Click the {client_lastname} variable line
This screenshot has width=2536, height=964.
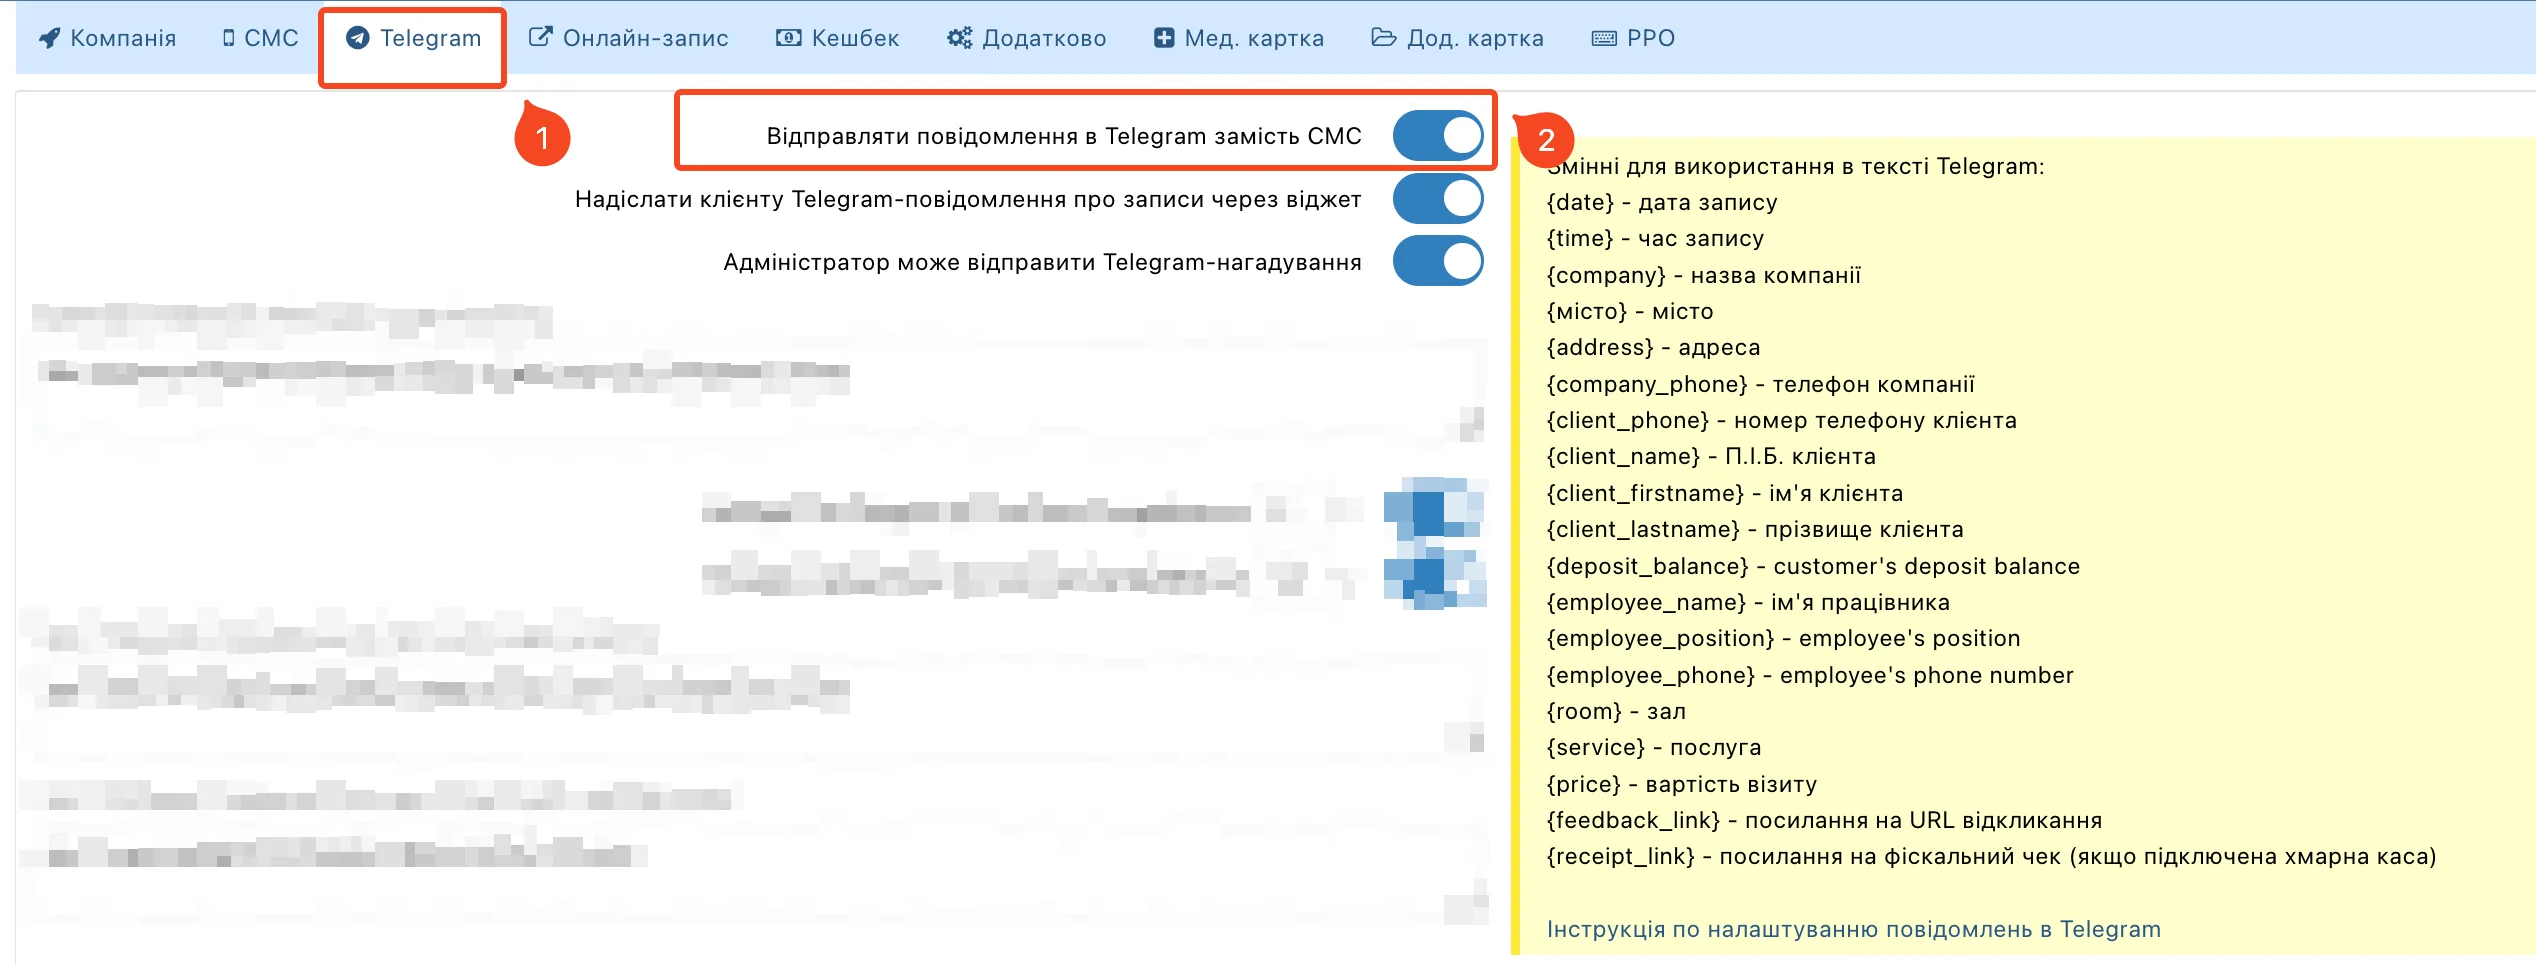pyautogui.click(x=1755, y=529)
